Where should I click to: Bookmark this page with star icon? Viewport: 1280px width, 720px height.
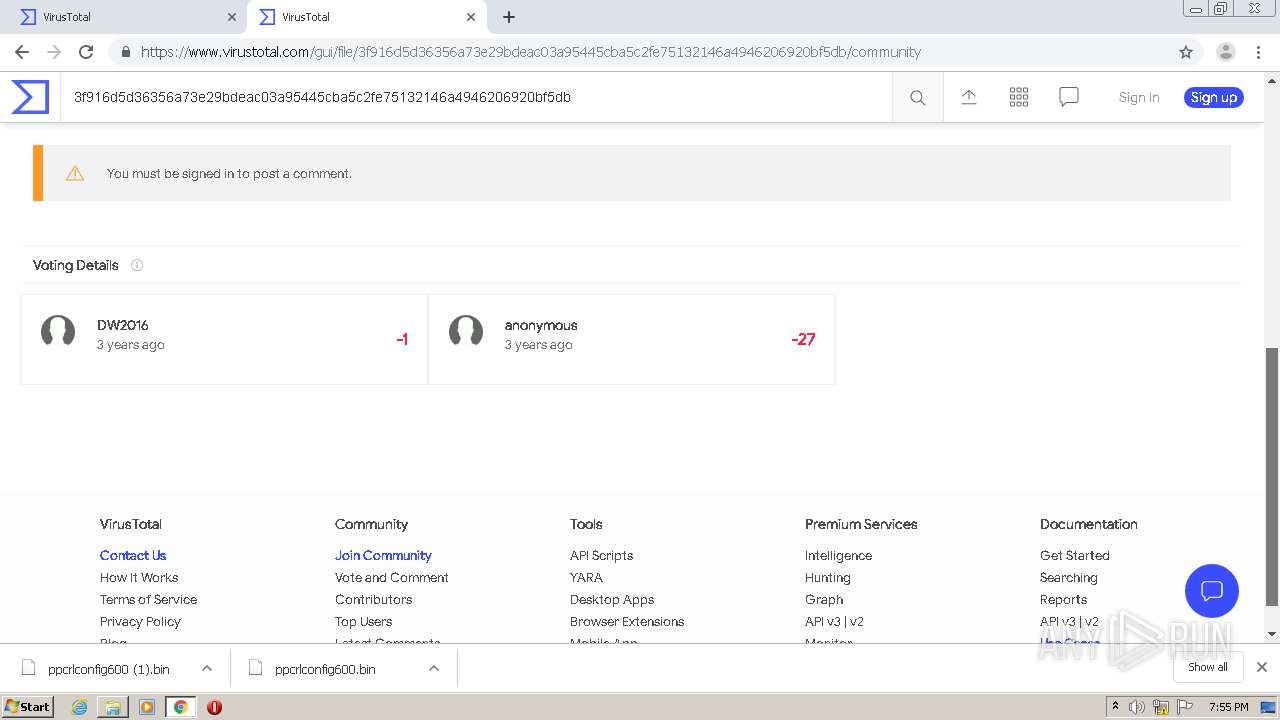pyautogui.click(x=1186, y=52)
